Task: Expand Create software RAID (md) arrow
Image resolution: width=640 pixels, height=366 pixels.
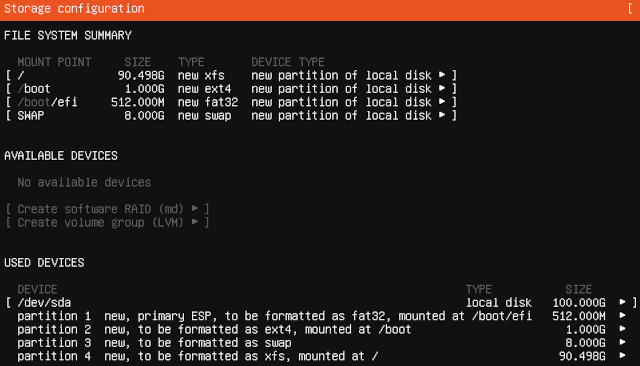Action: tap(195, 209)
